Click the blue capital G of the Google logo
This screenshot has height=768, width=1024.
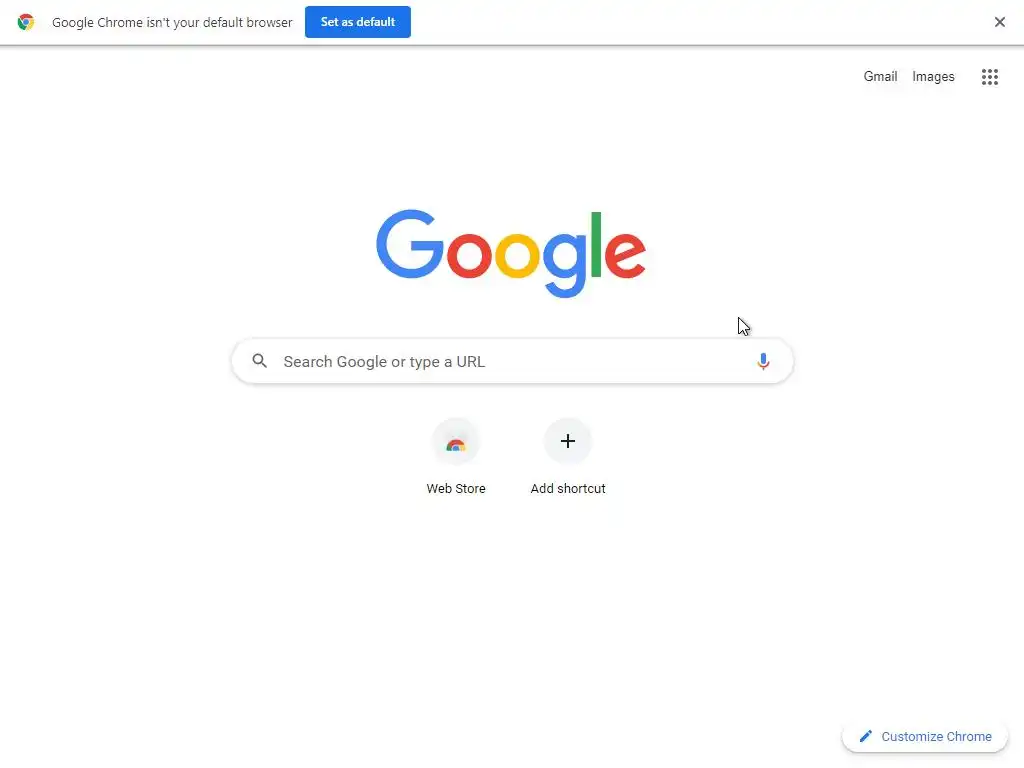click(x=410, y=244)
